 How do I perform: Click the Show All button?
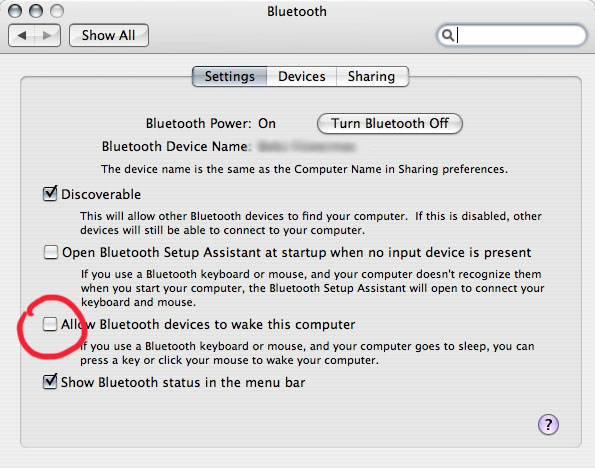click(109, 36)
